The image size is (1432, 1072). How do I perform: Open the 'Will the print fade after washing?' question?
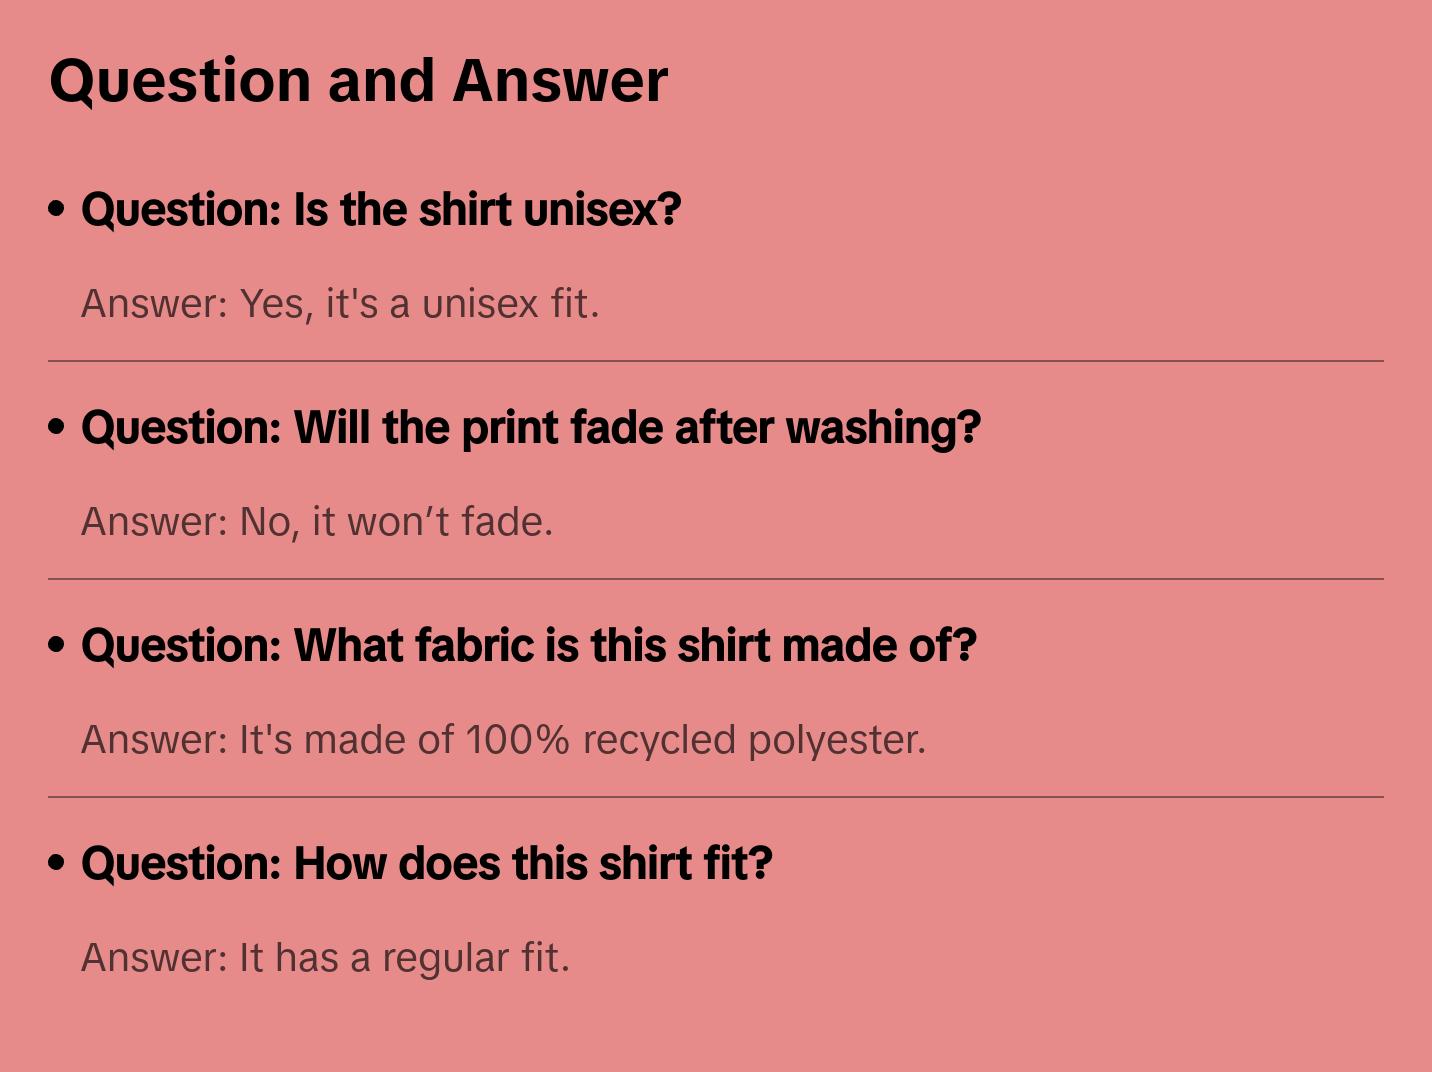(530, 428)
